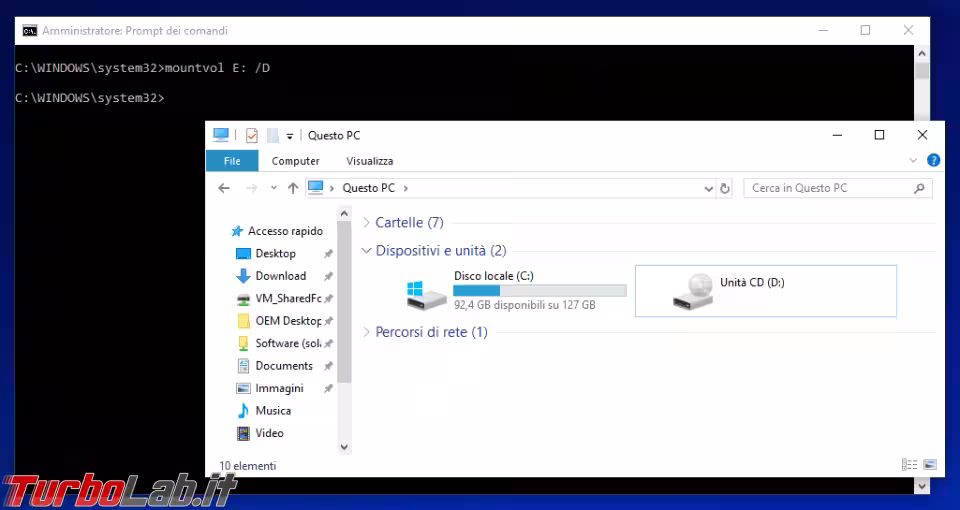Open OEM Desktop in the sidebar
The height and width of the screenshot is (510, 960).
pyautogui.click(x=288, y=321)
